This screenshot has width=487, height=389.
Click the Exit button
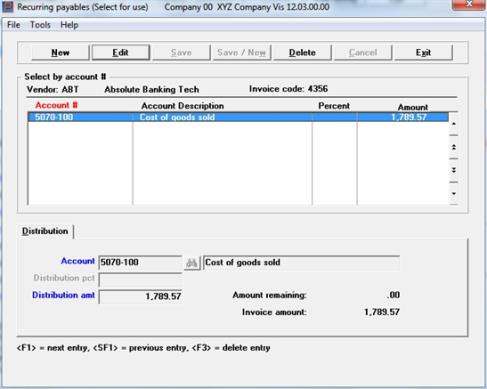click(x=423, y=53)
